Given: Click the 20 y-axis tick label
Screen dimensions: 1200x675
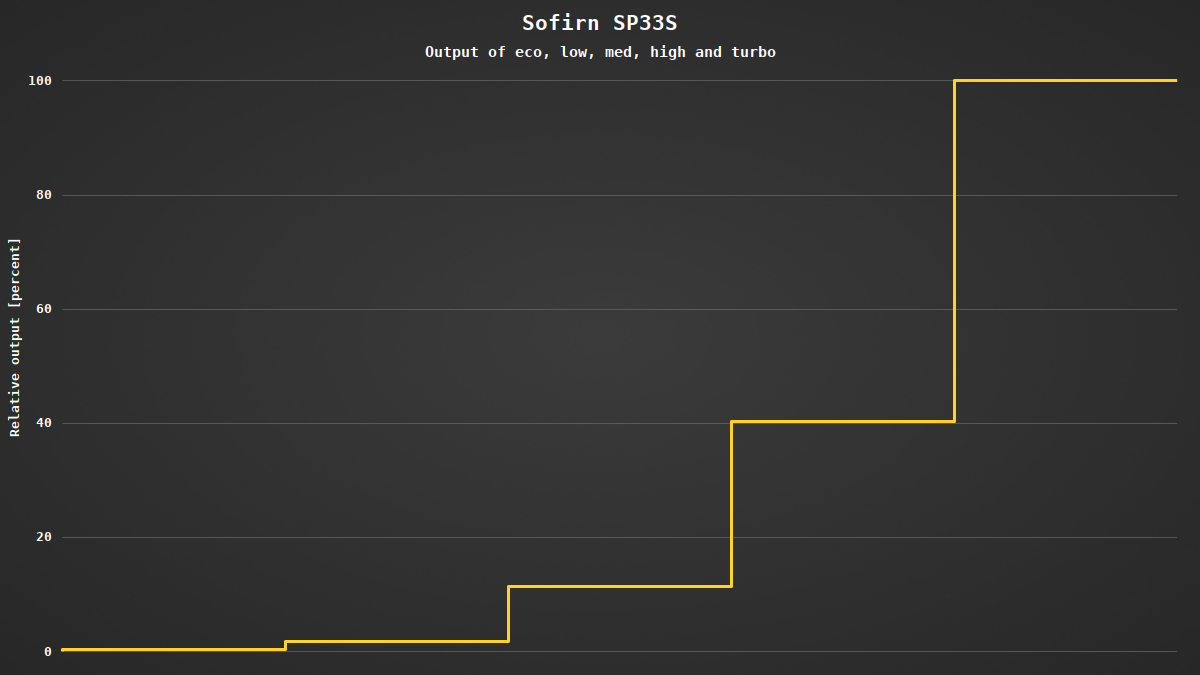Looking at the screenshot, I should point(43,537).
